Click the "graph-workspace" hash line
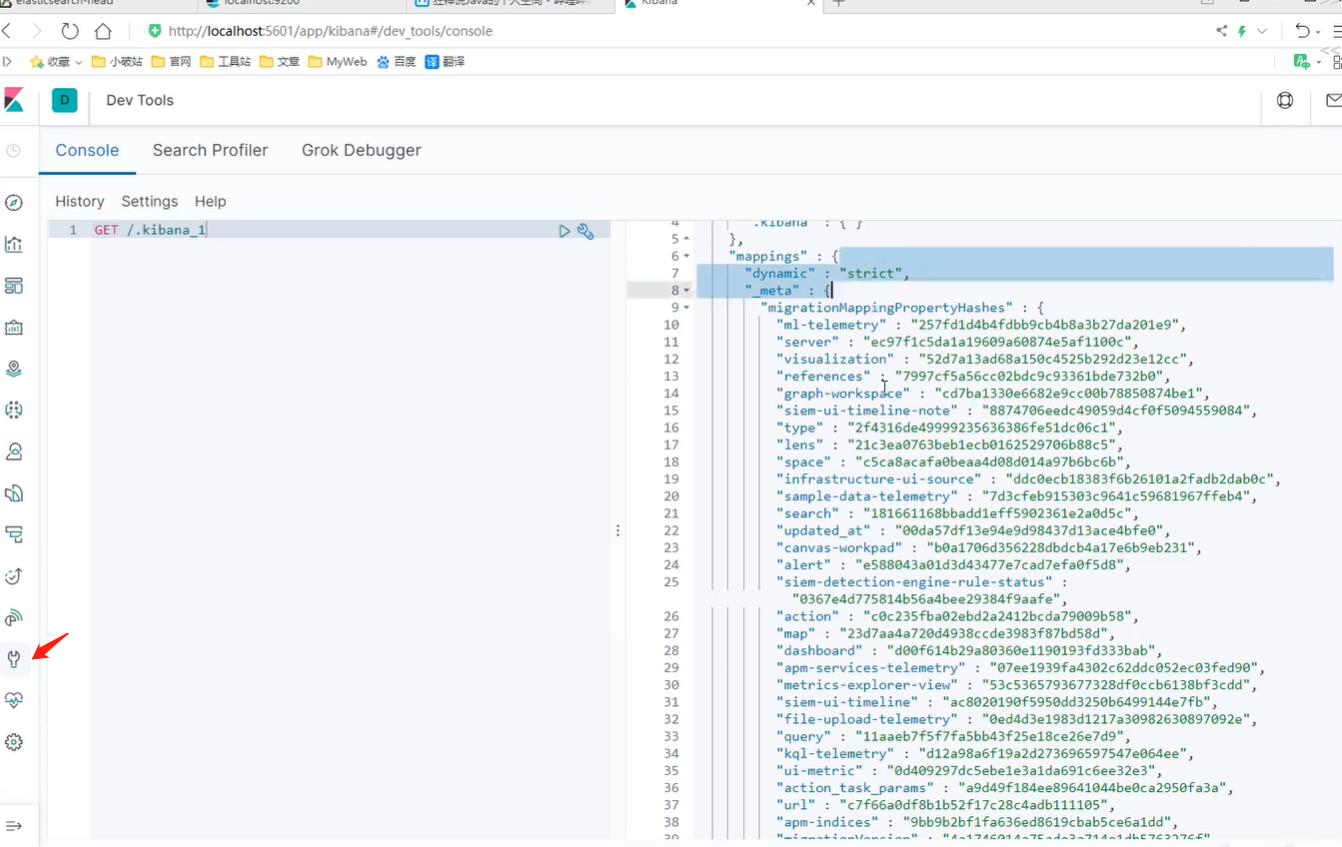Image resolution: width=1342 pixels, height=847 pixels. [x=993, y=393]
